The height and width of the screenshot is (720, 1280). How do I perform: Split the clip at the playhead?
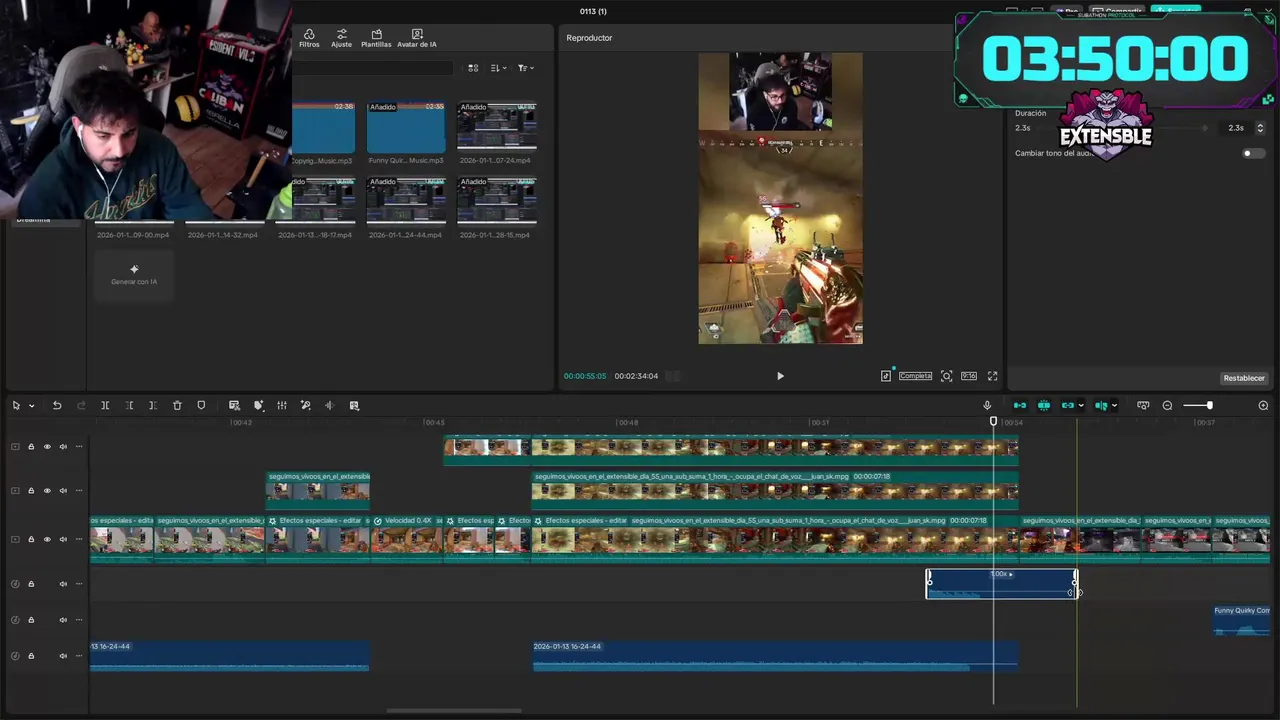105,405
